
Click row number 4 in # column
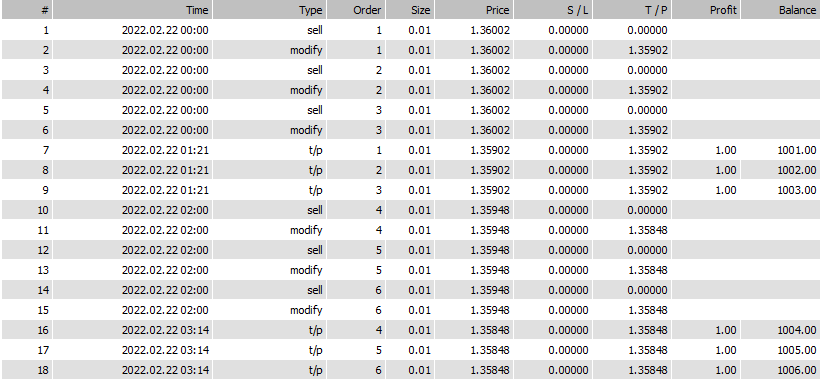(46, 90)
